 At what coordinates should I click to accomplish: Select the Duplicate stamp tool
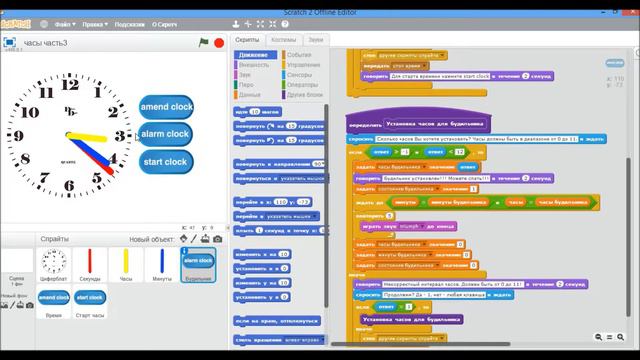(236, 24)
